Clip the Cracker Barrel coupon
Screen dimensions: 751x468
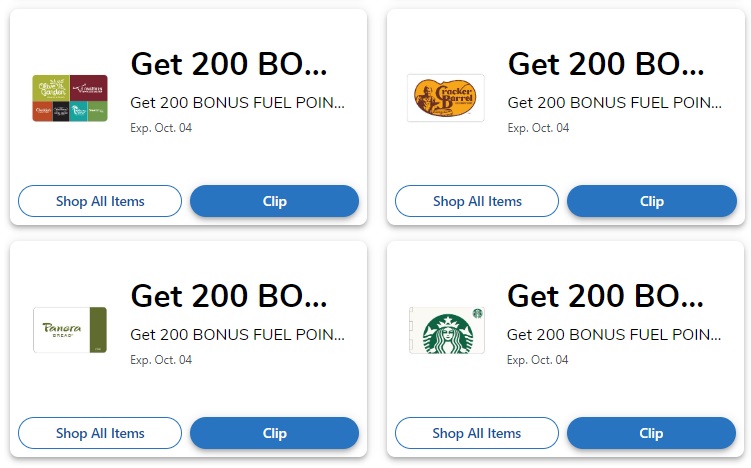652,201
